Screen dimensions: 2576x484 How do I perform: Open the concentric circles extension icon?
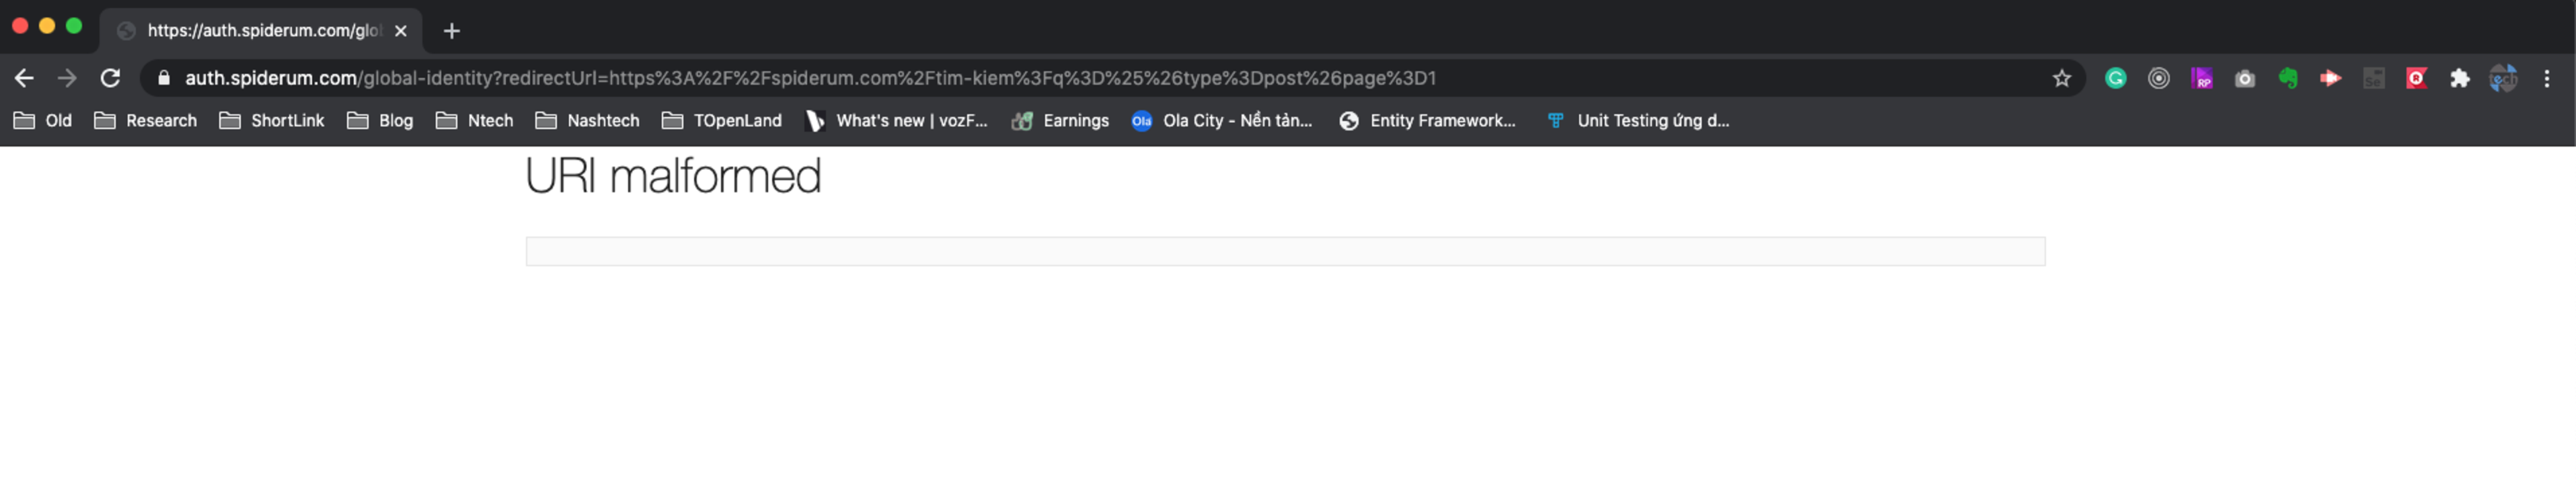pyautogui.click(x=2158, y=78)
